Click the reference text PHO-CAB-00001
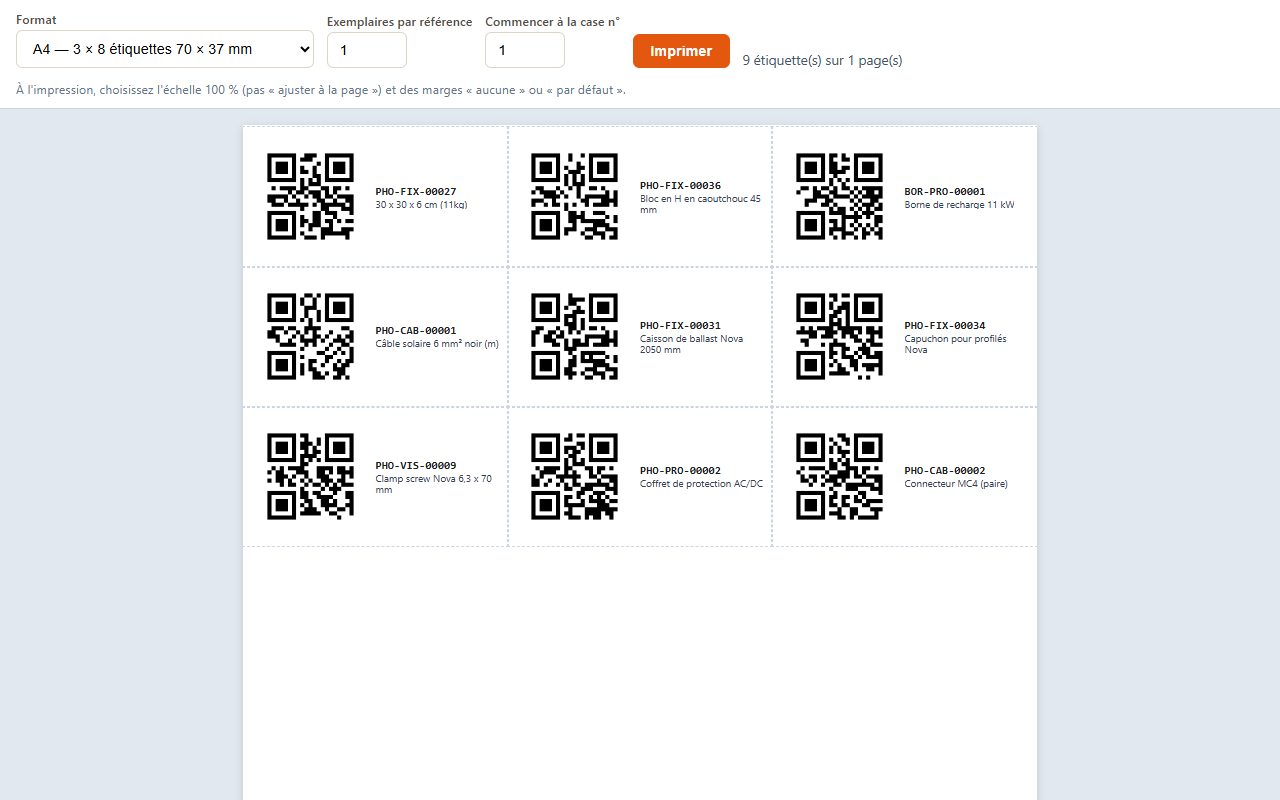The image size is (1280, 800). (x=416, y=331)
